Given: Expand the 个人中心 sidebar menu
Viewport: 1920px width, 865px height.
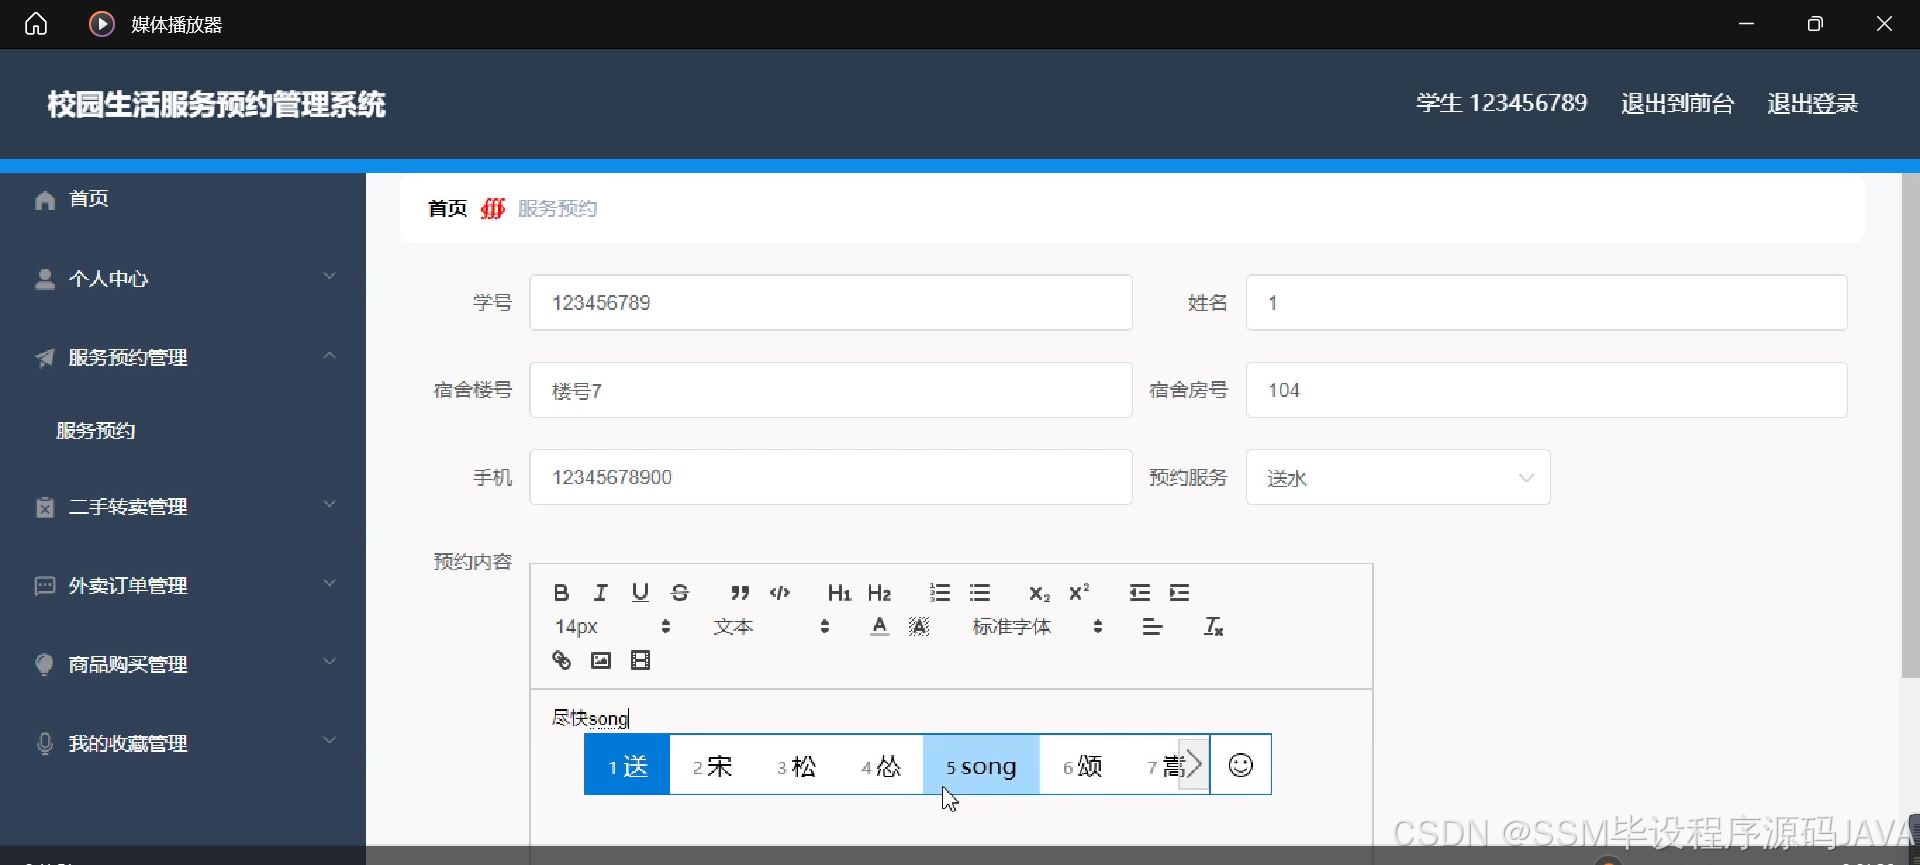Looking at the screenshot, I should point(183,279).
